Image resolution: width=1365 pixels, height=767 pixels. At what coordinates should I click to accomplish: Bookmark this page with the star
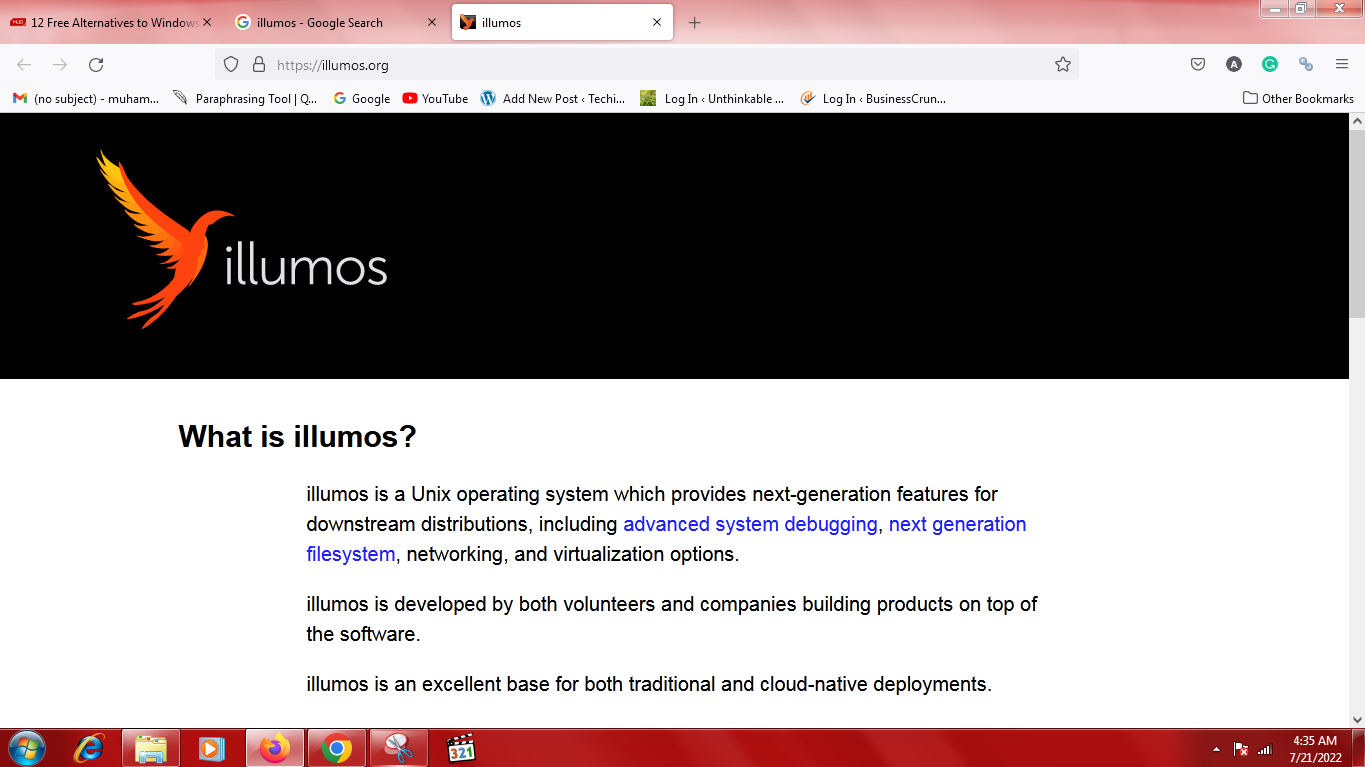[x=1063, y=65]
